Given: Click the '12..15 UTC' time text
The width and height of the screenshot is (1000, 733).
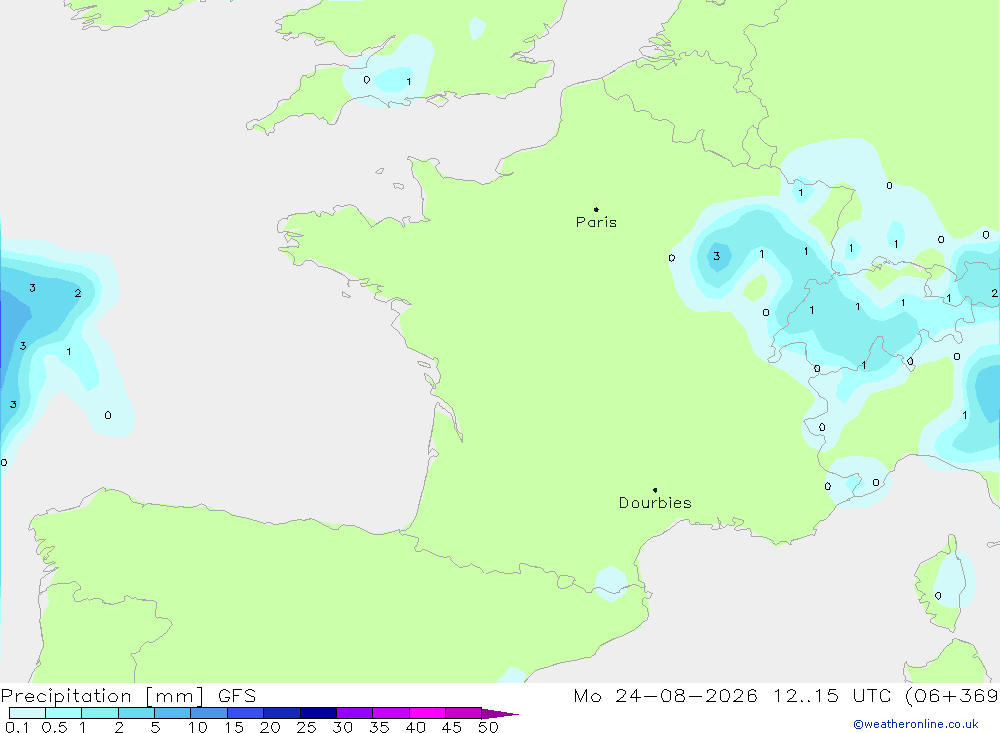Looking at the screenshot, I should pyautogui.click(x=832, y=695).
